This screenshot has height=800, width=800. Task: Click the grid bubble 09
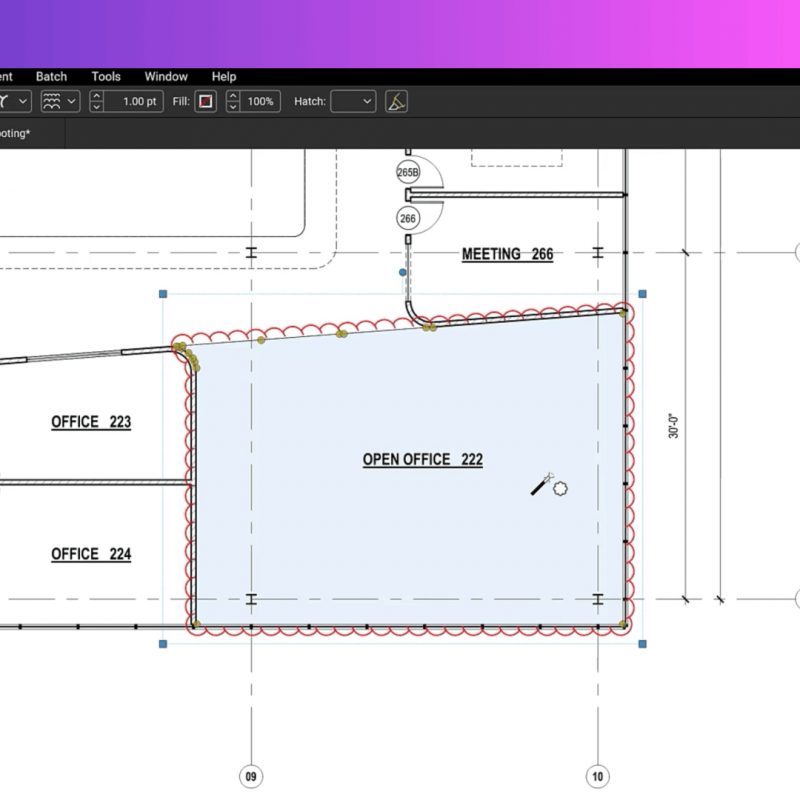click(251, 777)
